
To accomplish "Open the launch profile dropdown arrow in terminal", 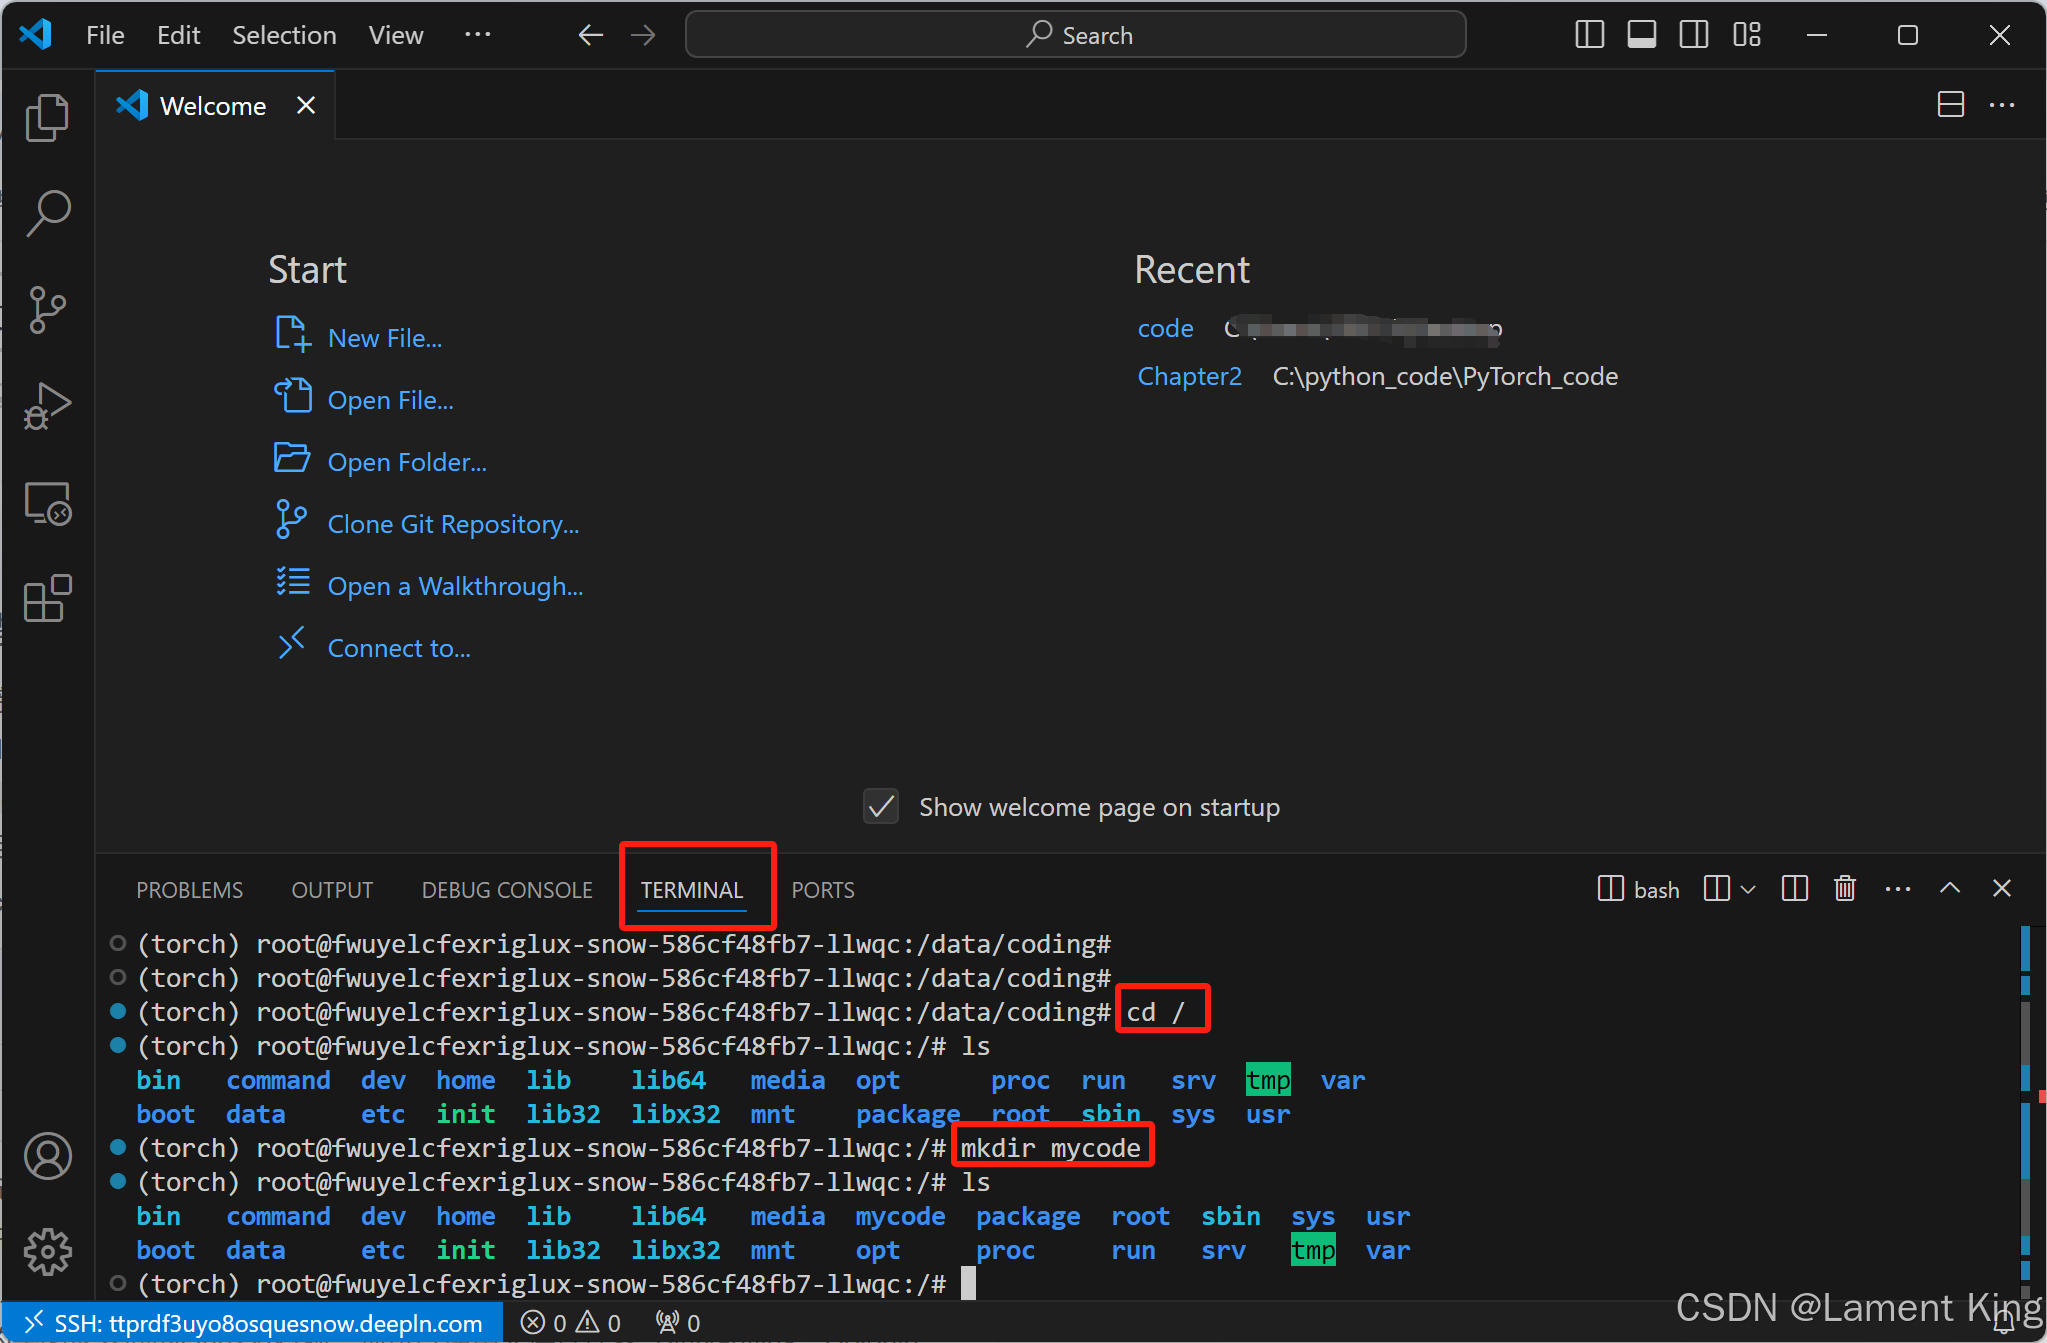I will 1748,889.
